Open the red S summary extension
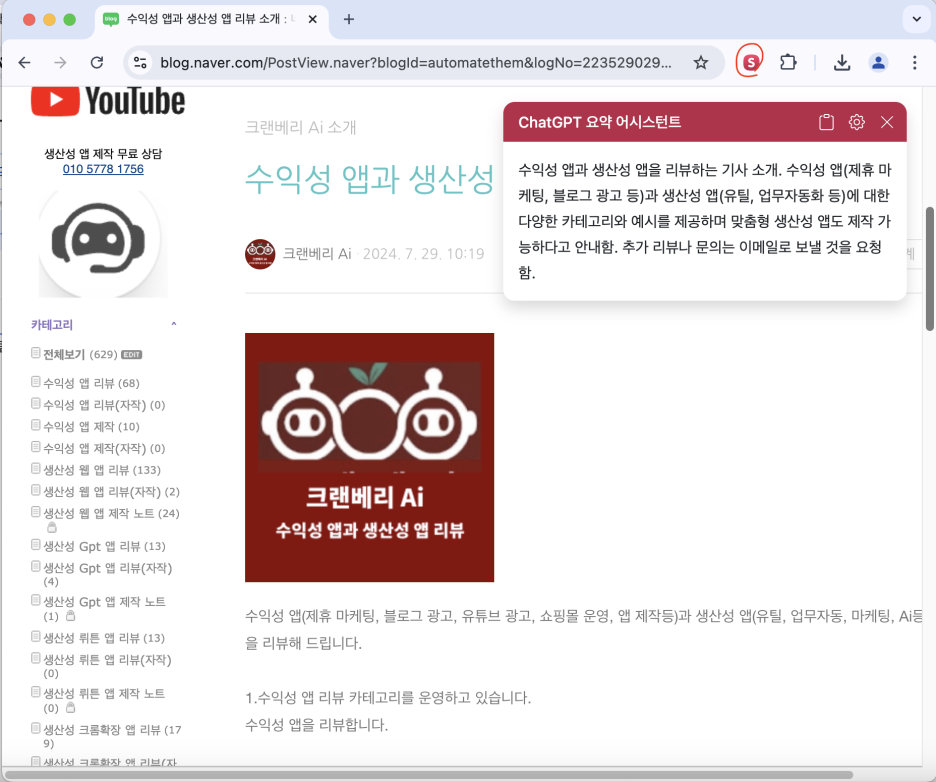Image resolution: width=936 pixels, height=782 pixels. click(x=750, y=61)
